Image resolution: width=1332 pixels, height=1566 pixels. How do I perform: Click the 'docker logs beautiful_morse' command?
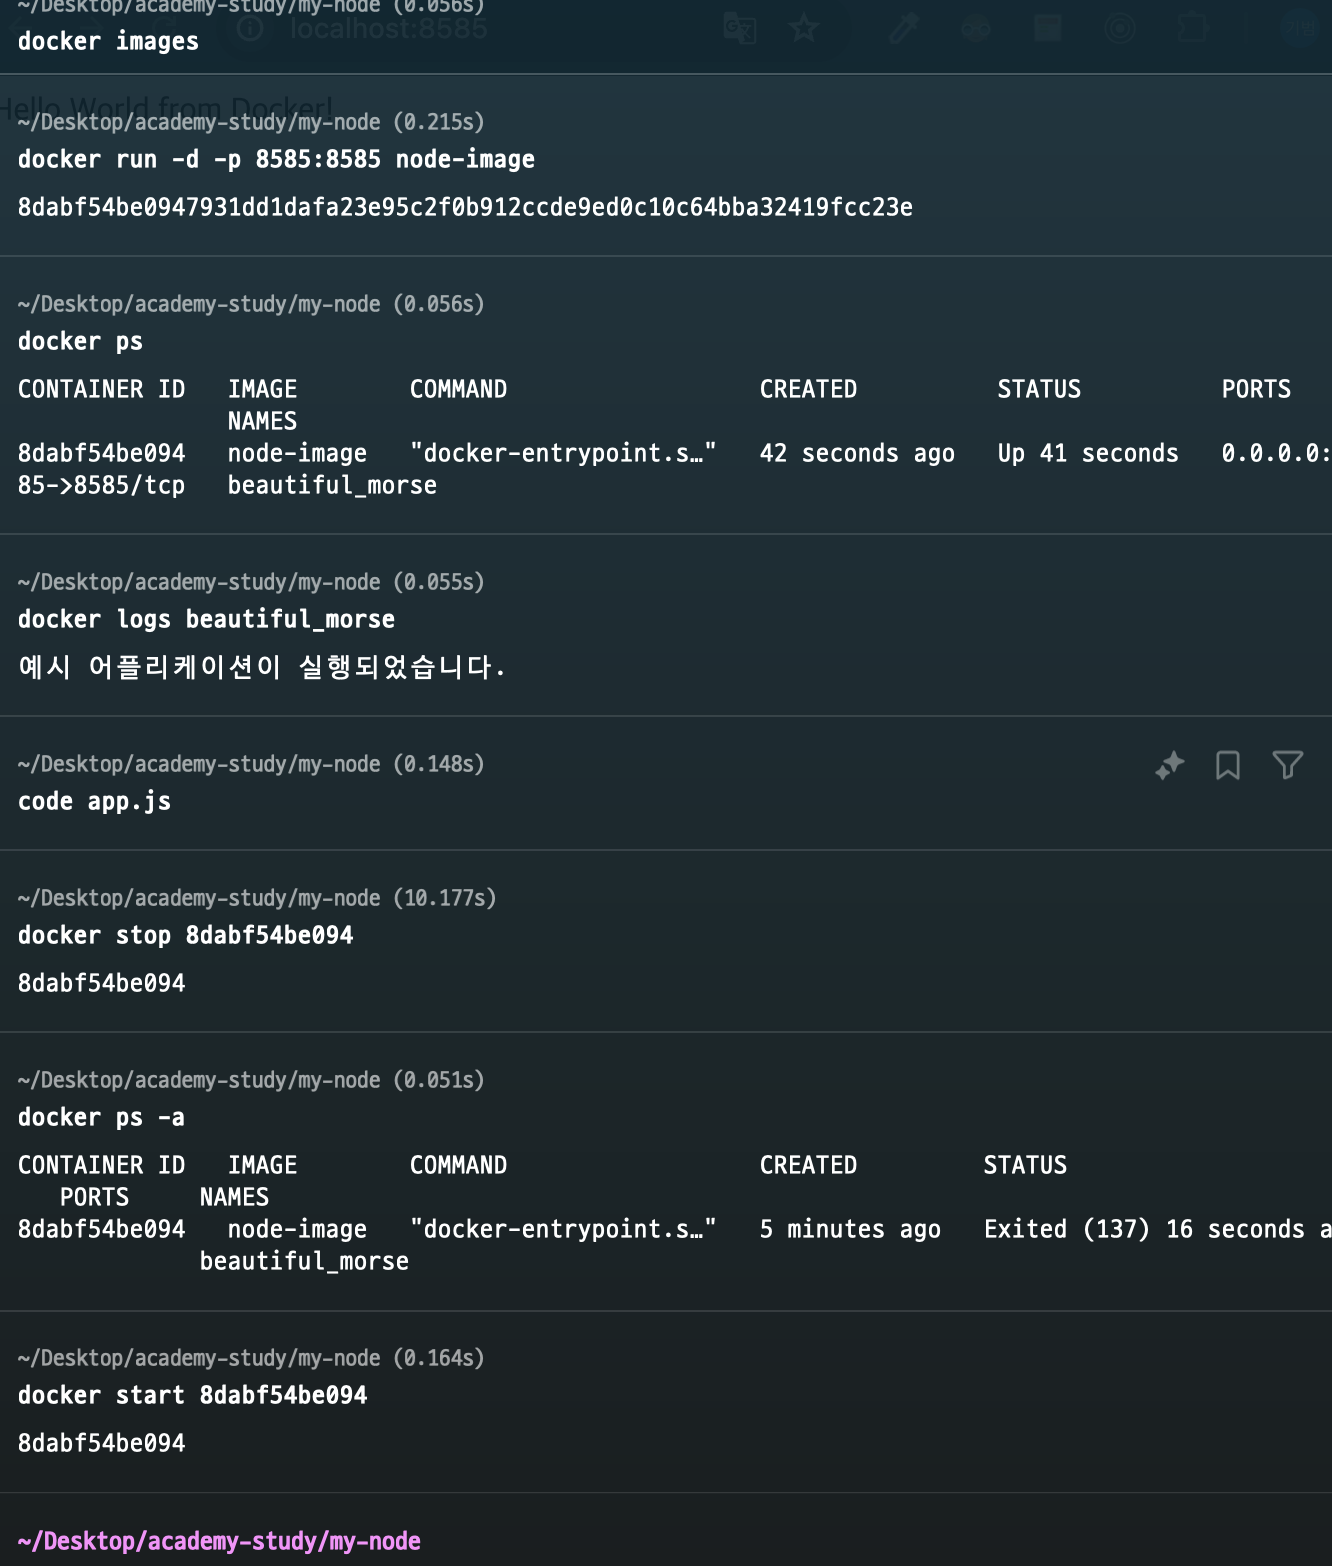click(x=205, y=618)
